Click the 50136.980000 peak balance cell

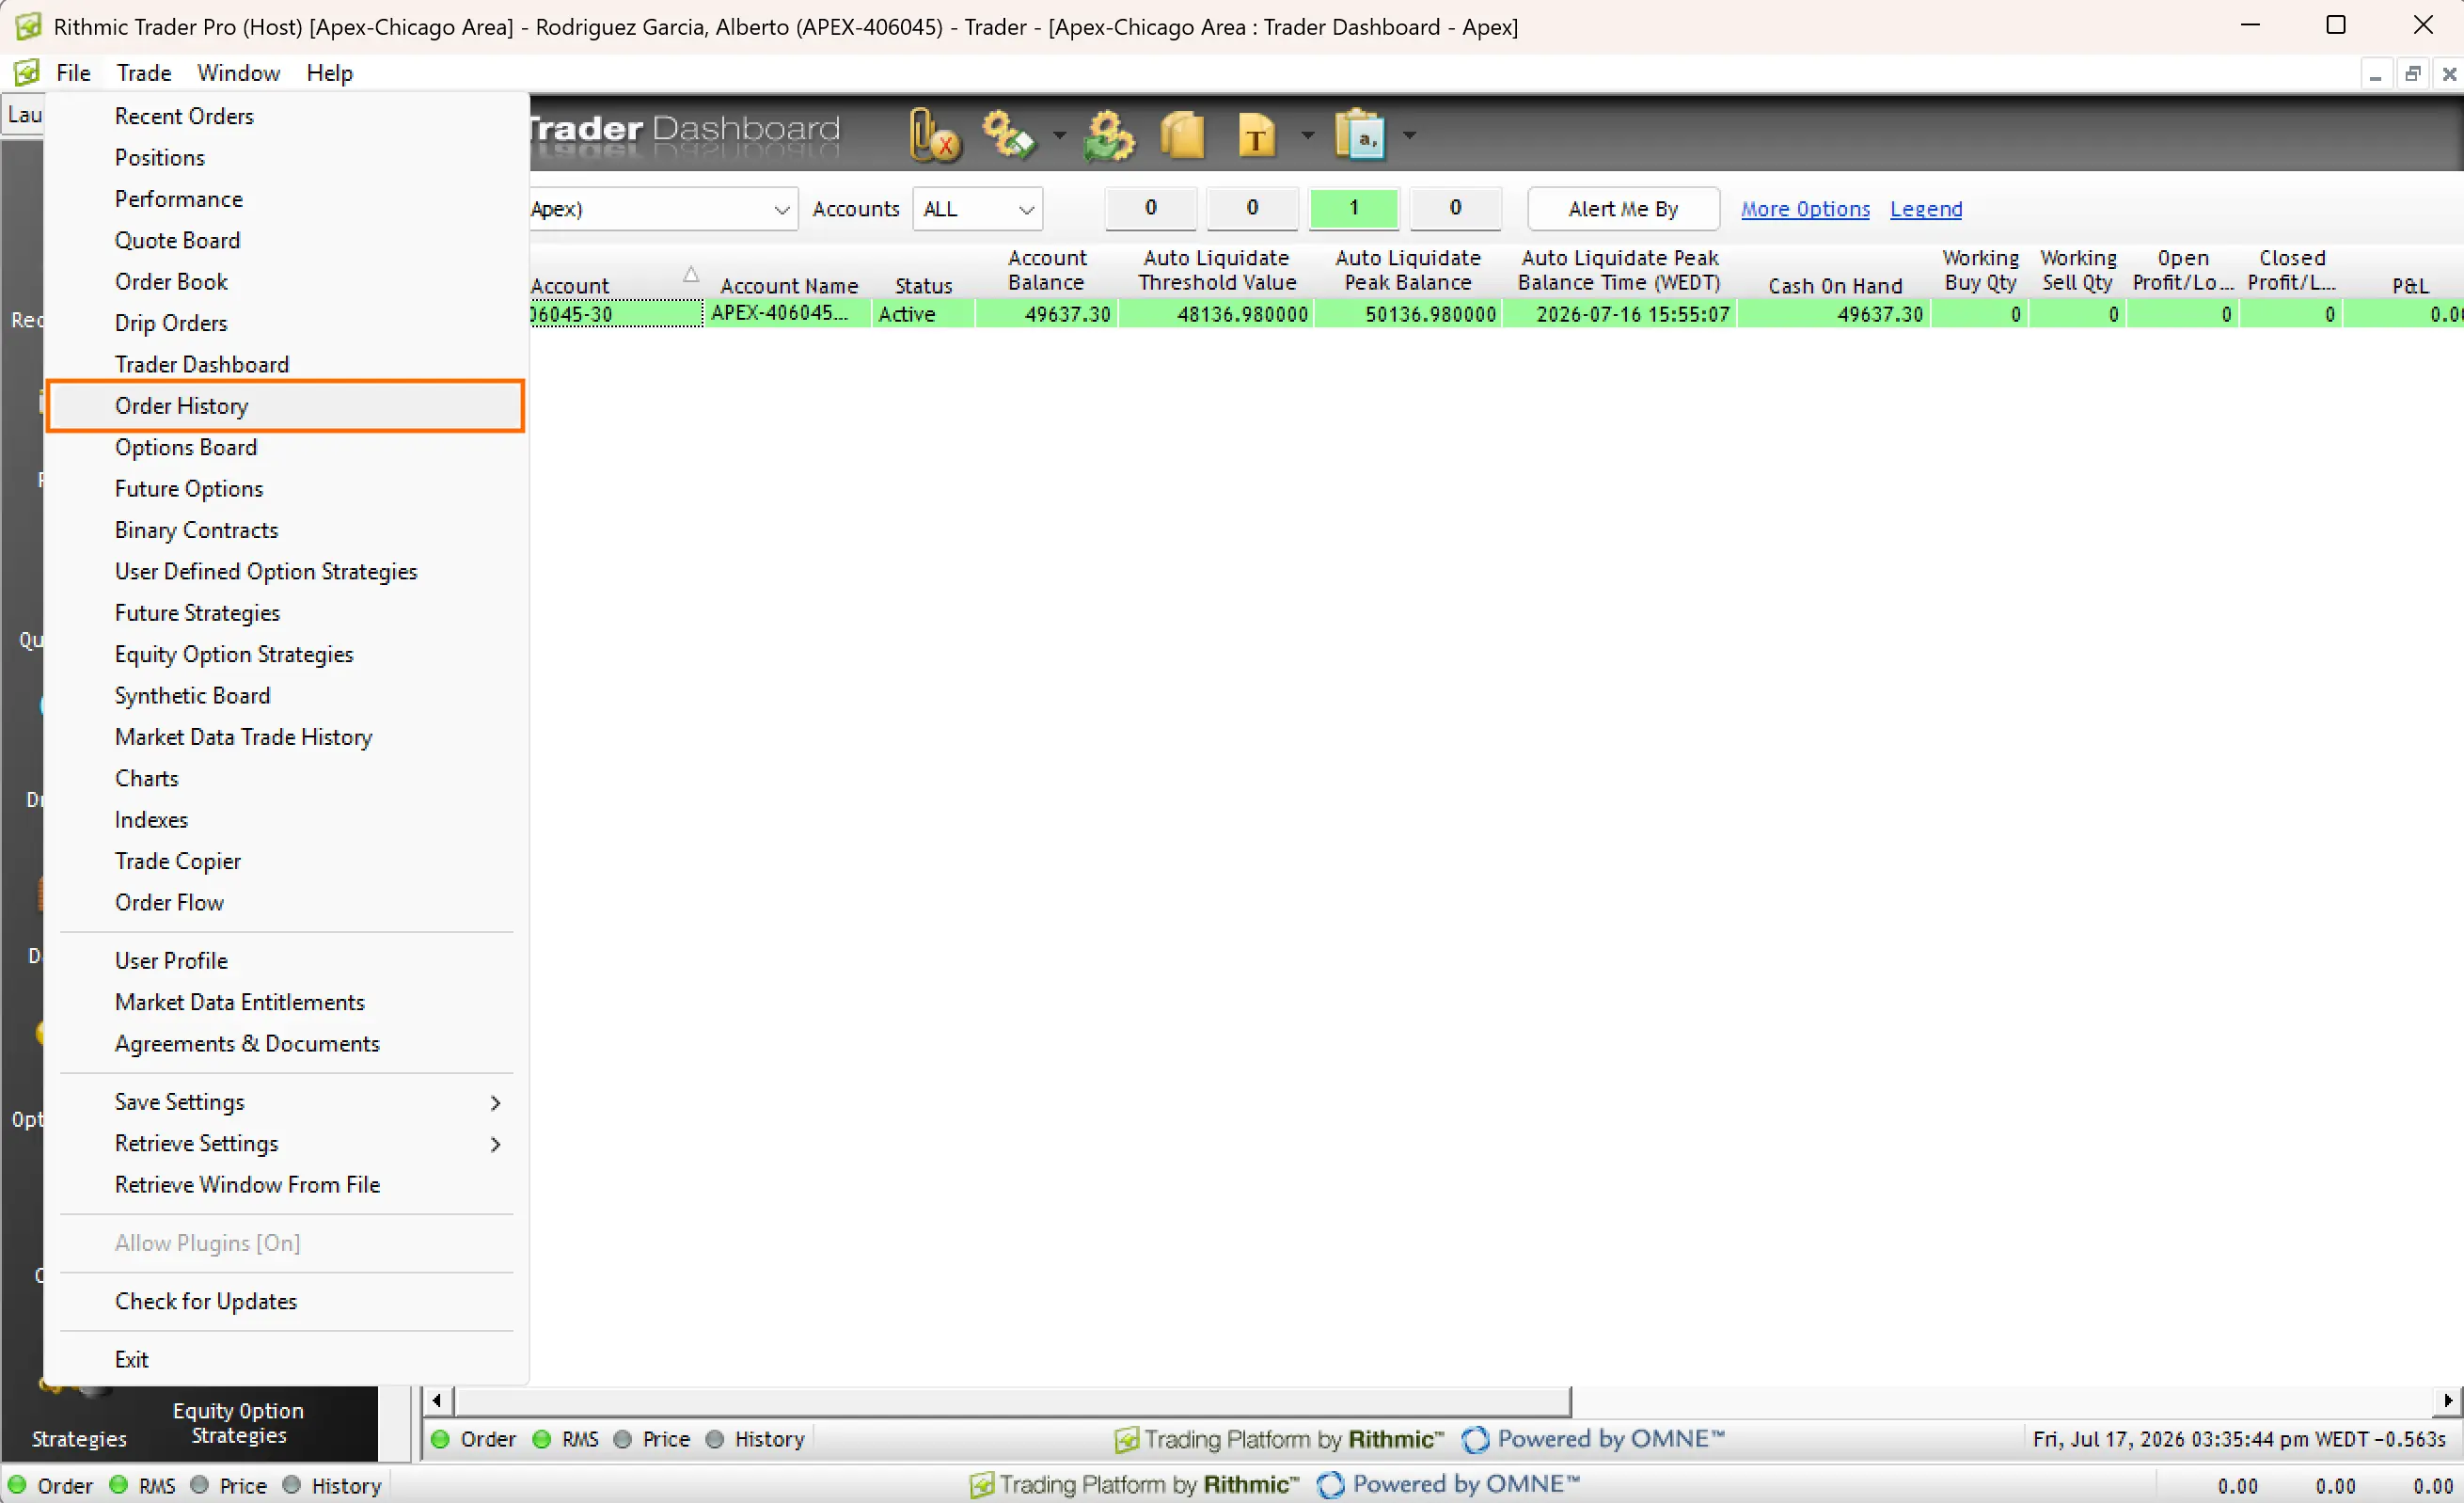point(1408,314)
